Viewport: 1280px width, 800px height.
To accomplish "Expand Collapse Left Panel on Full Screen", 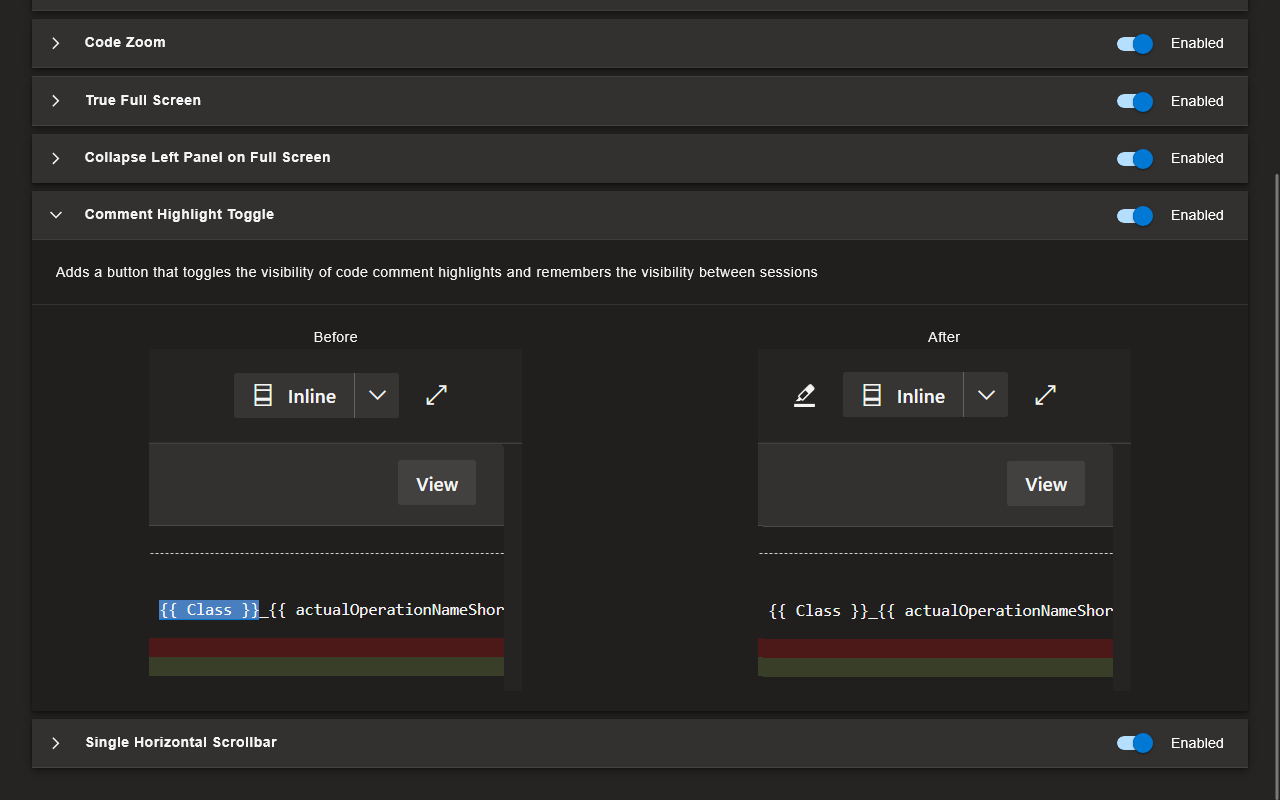I will 56,158.
